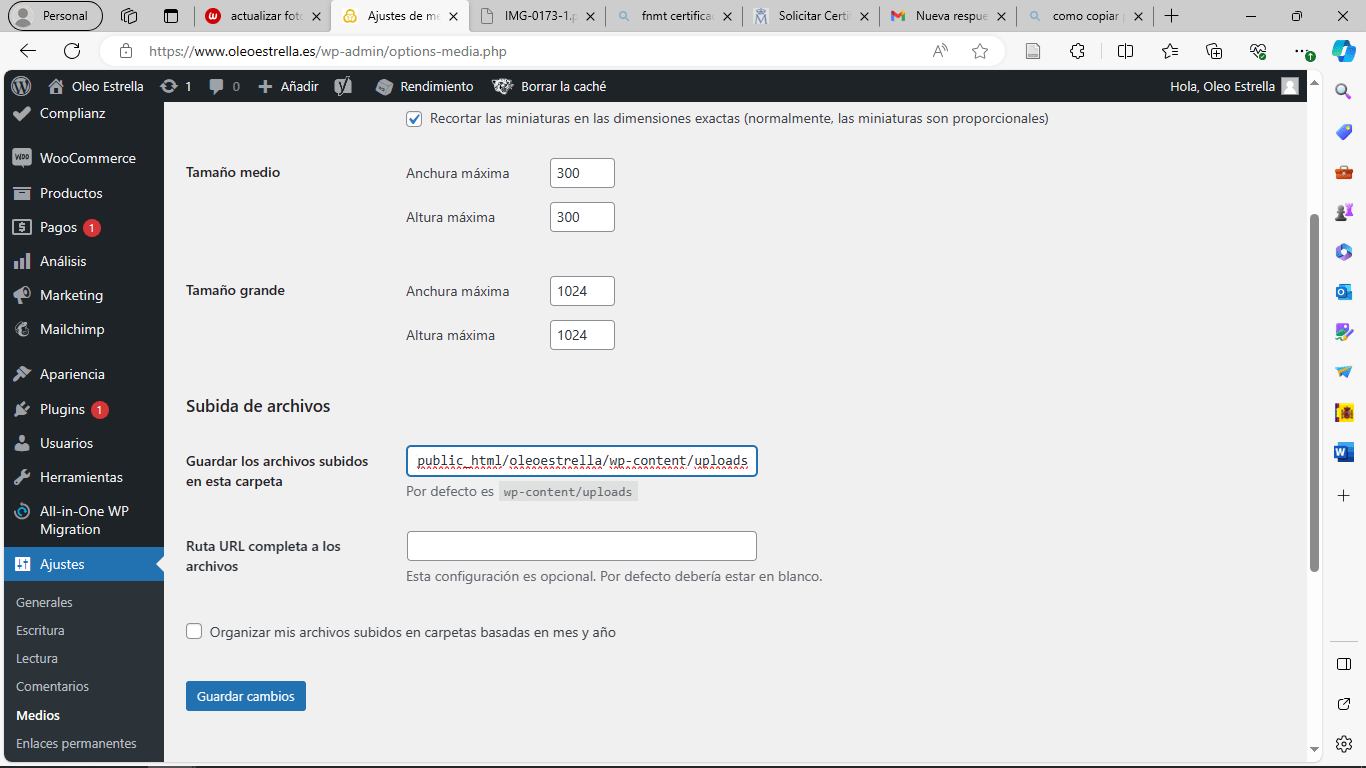
Task: Open the Hola, Oleo Estrella profile
Action: point(1234,86)
